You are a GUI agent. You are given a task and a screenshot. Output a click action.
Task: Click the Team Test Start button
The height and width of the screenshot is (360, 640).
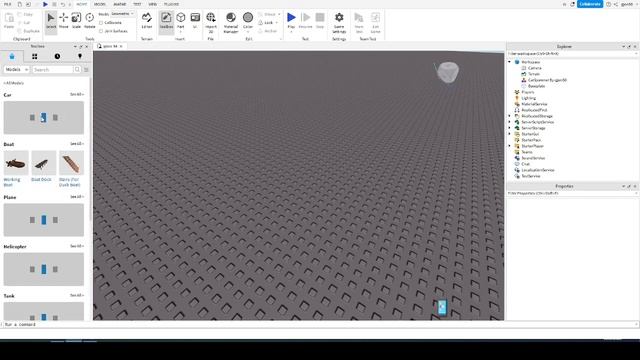[359, 22]
